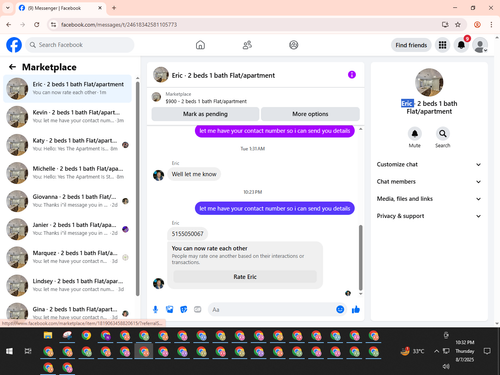
Task: Click the message text 5155050067
Action: tap(187, 234)
